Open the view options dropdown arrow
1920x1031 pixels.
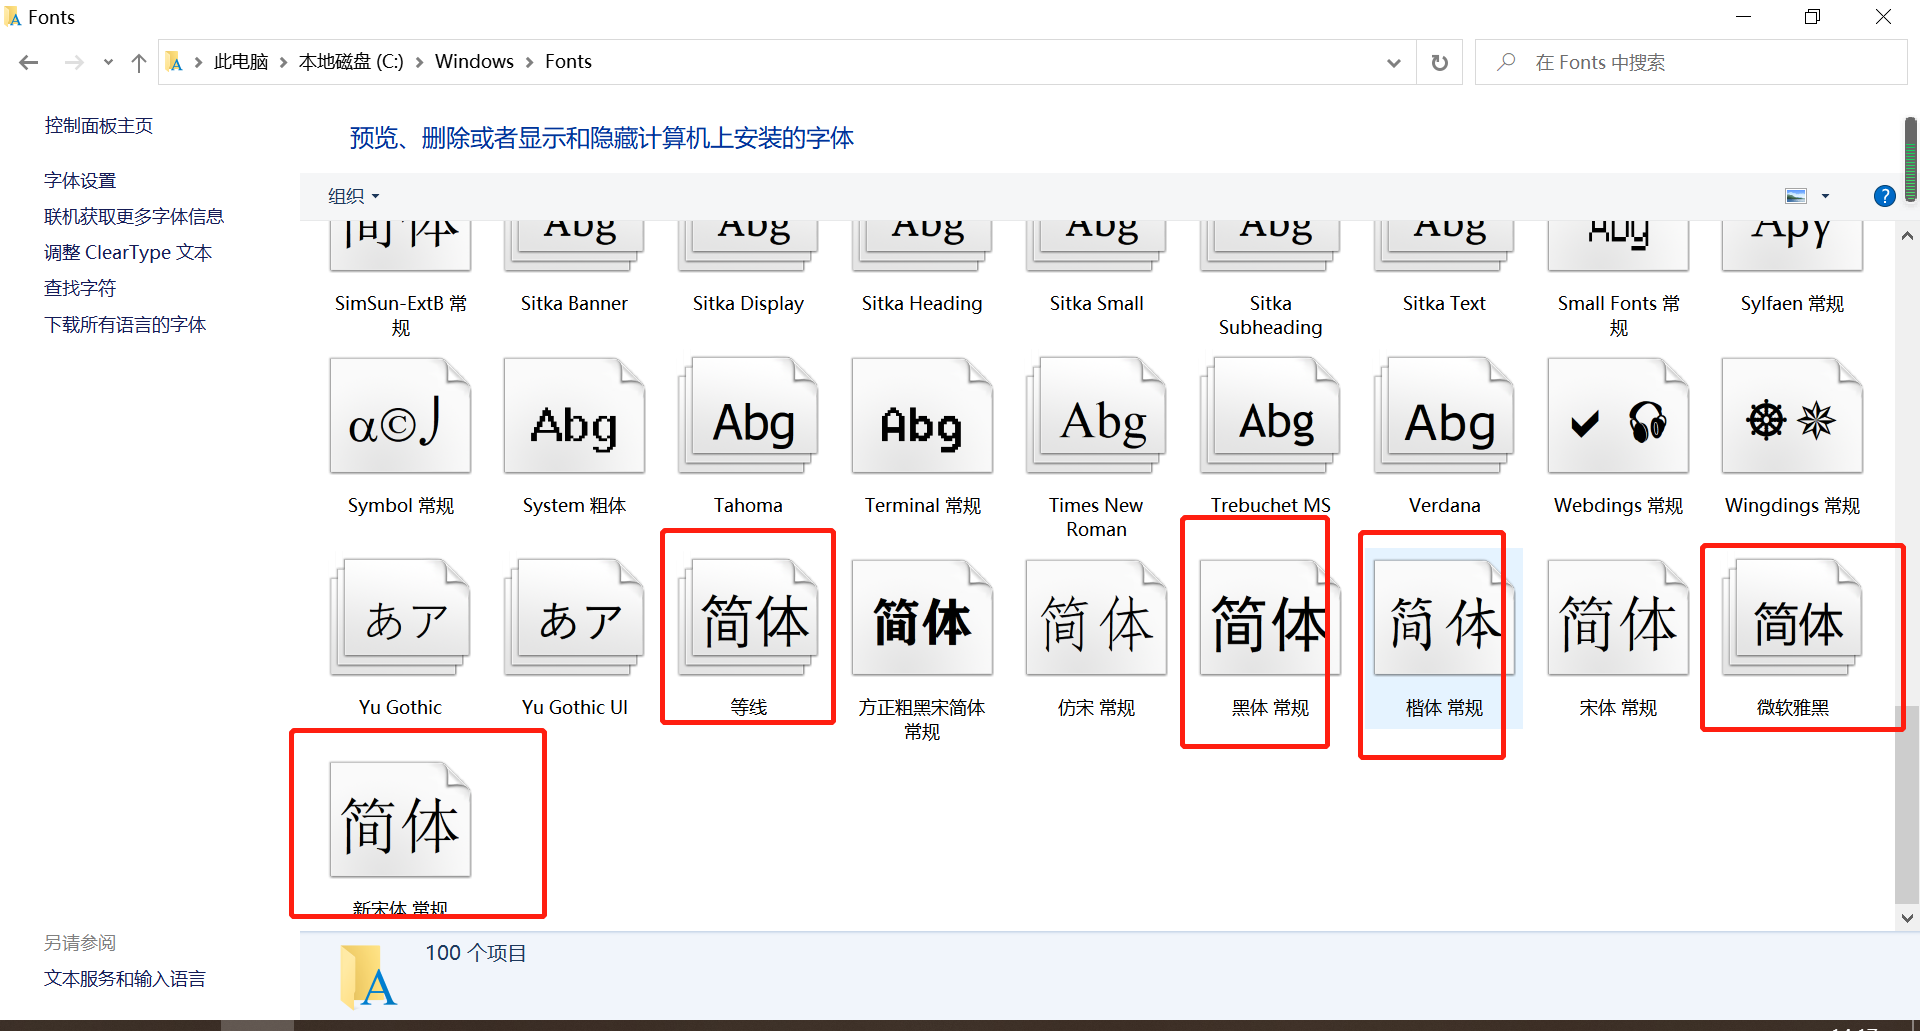click(1825, 196)
